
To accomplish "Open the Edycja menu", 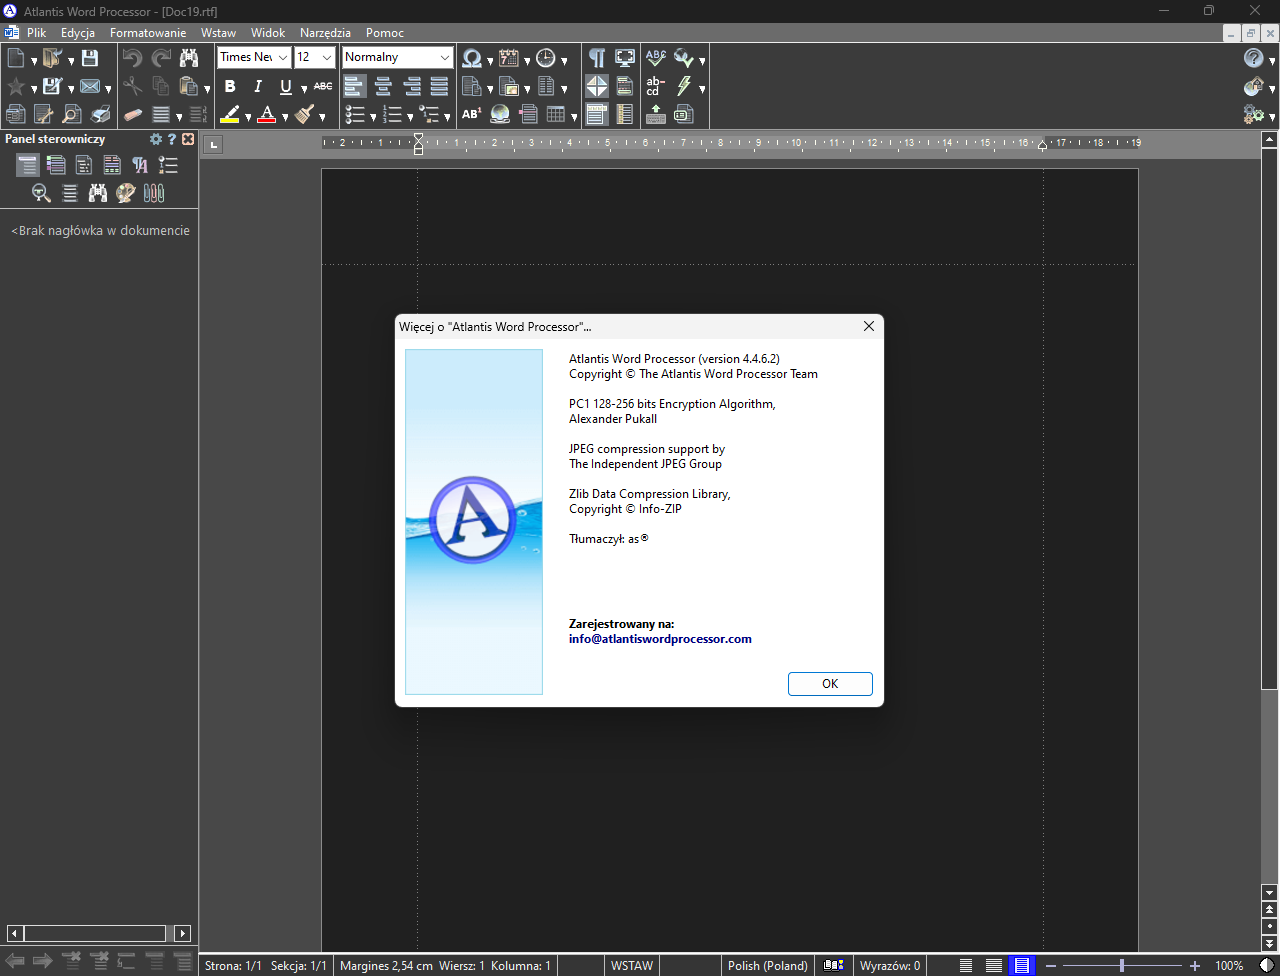I will (78, 33).
